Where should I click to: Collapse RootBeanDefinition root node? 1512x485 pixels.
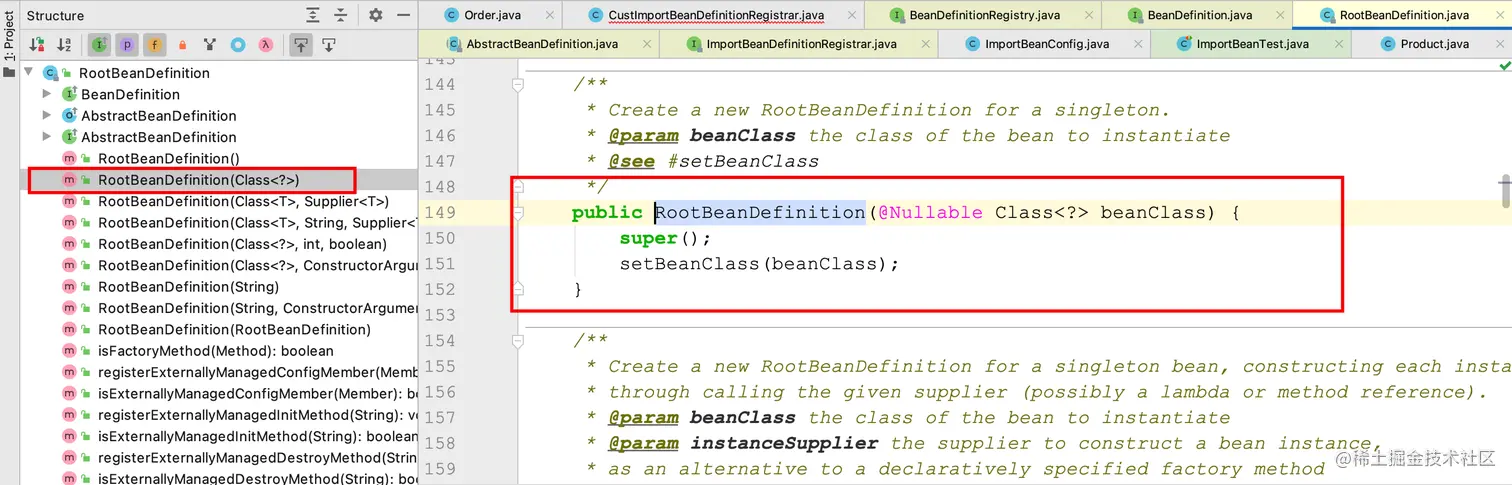(29, 72)
